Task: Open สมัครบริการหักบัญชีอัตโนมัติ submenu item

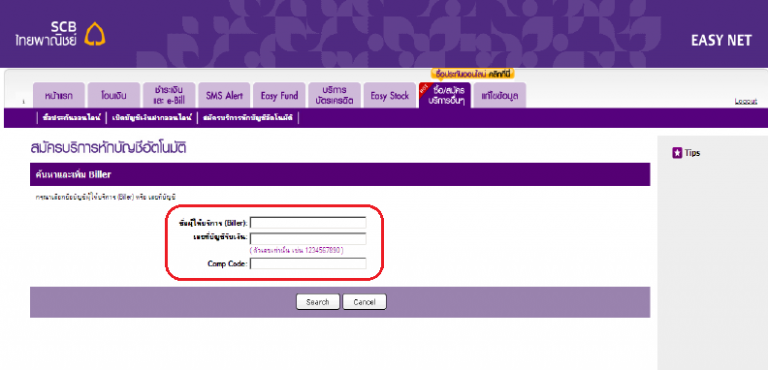Action: 248,118
